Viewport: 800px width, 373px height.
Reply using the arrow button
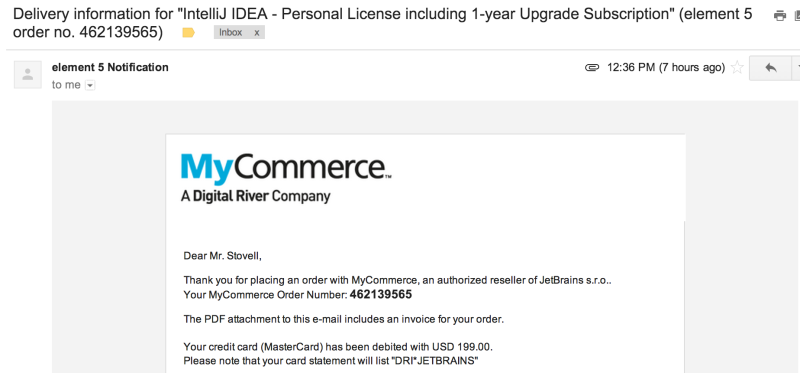click(770, 67)
